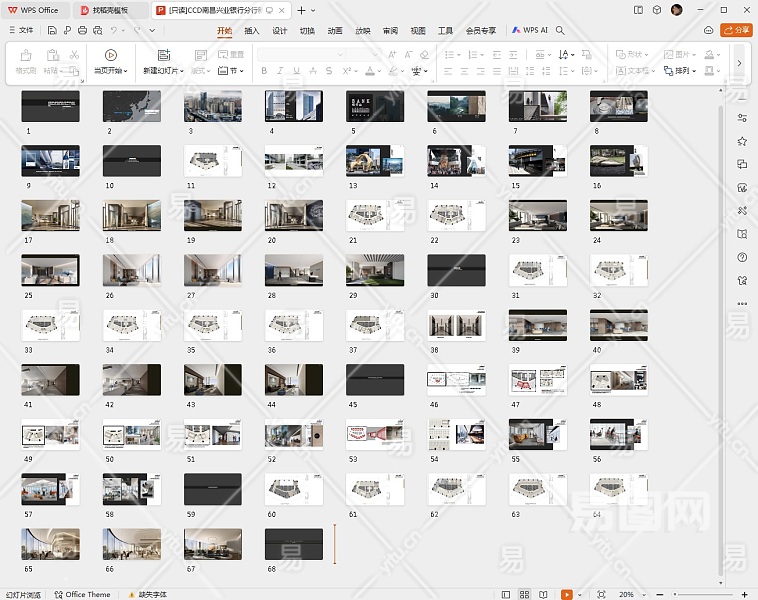Open the 插入 ribbon tab
The image size is (758, 600).
point(252,30)
